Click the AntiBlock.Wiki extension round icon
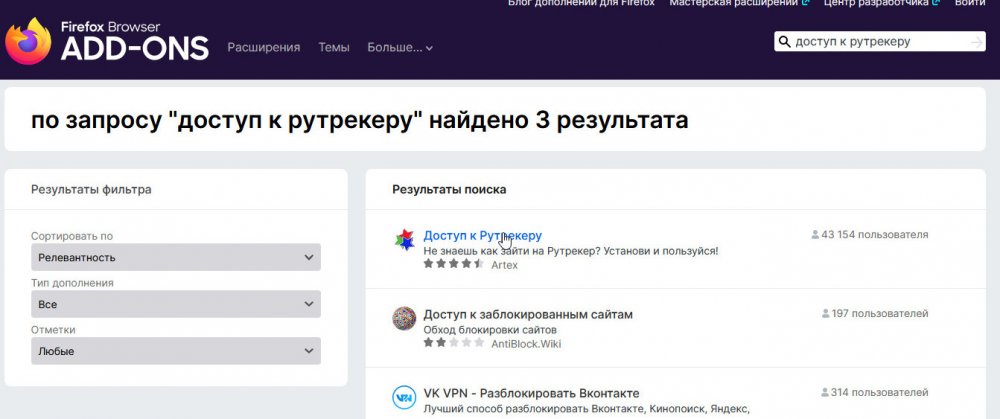This screenshot has height=419, width=1000. tap(404, 318)
